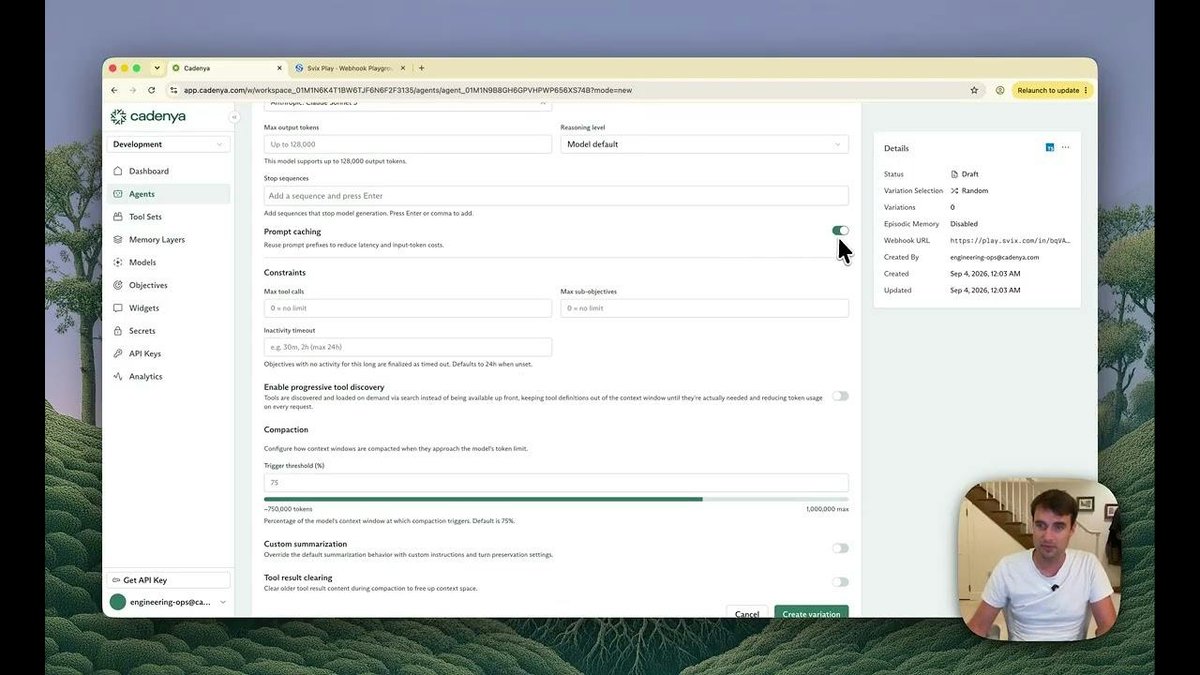Viewport: 1200px width, 675px height.
Task: Click engineering-ops@cadenya.com in Details panel
Action: tap(994, 257)
